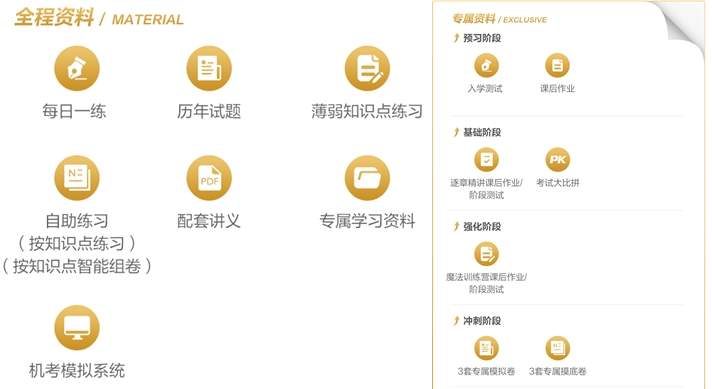
Task: Click the 每日一练 pen icon
Action: click(77, 69)
